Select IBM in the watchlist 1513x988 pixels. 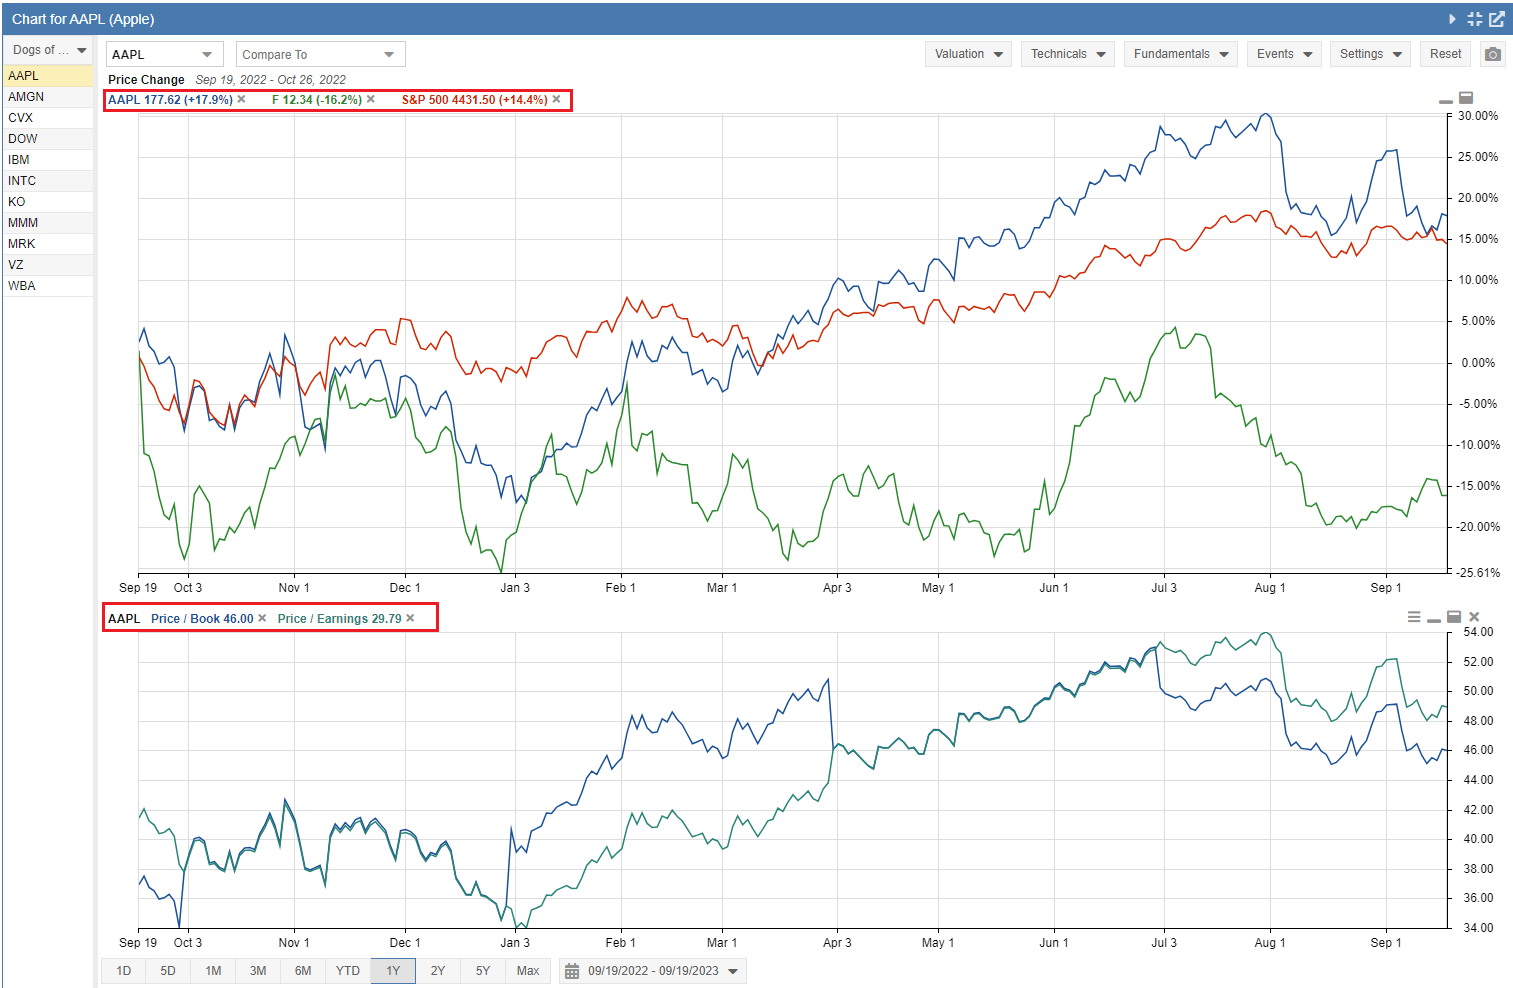[49, 160]
